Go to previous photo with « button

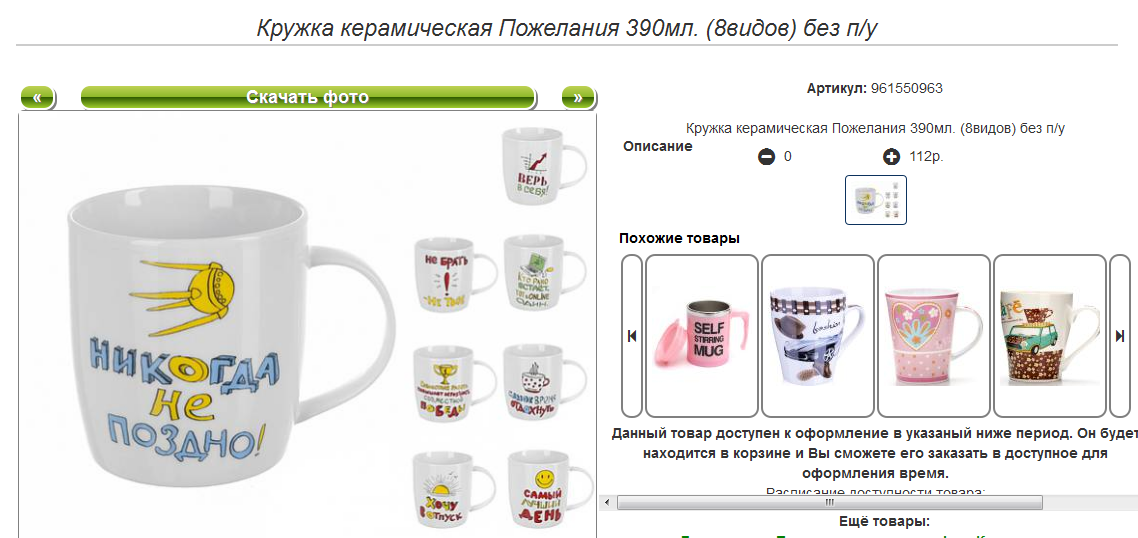click(x=37, y=97)
